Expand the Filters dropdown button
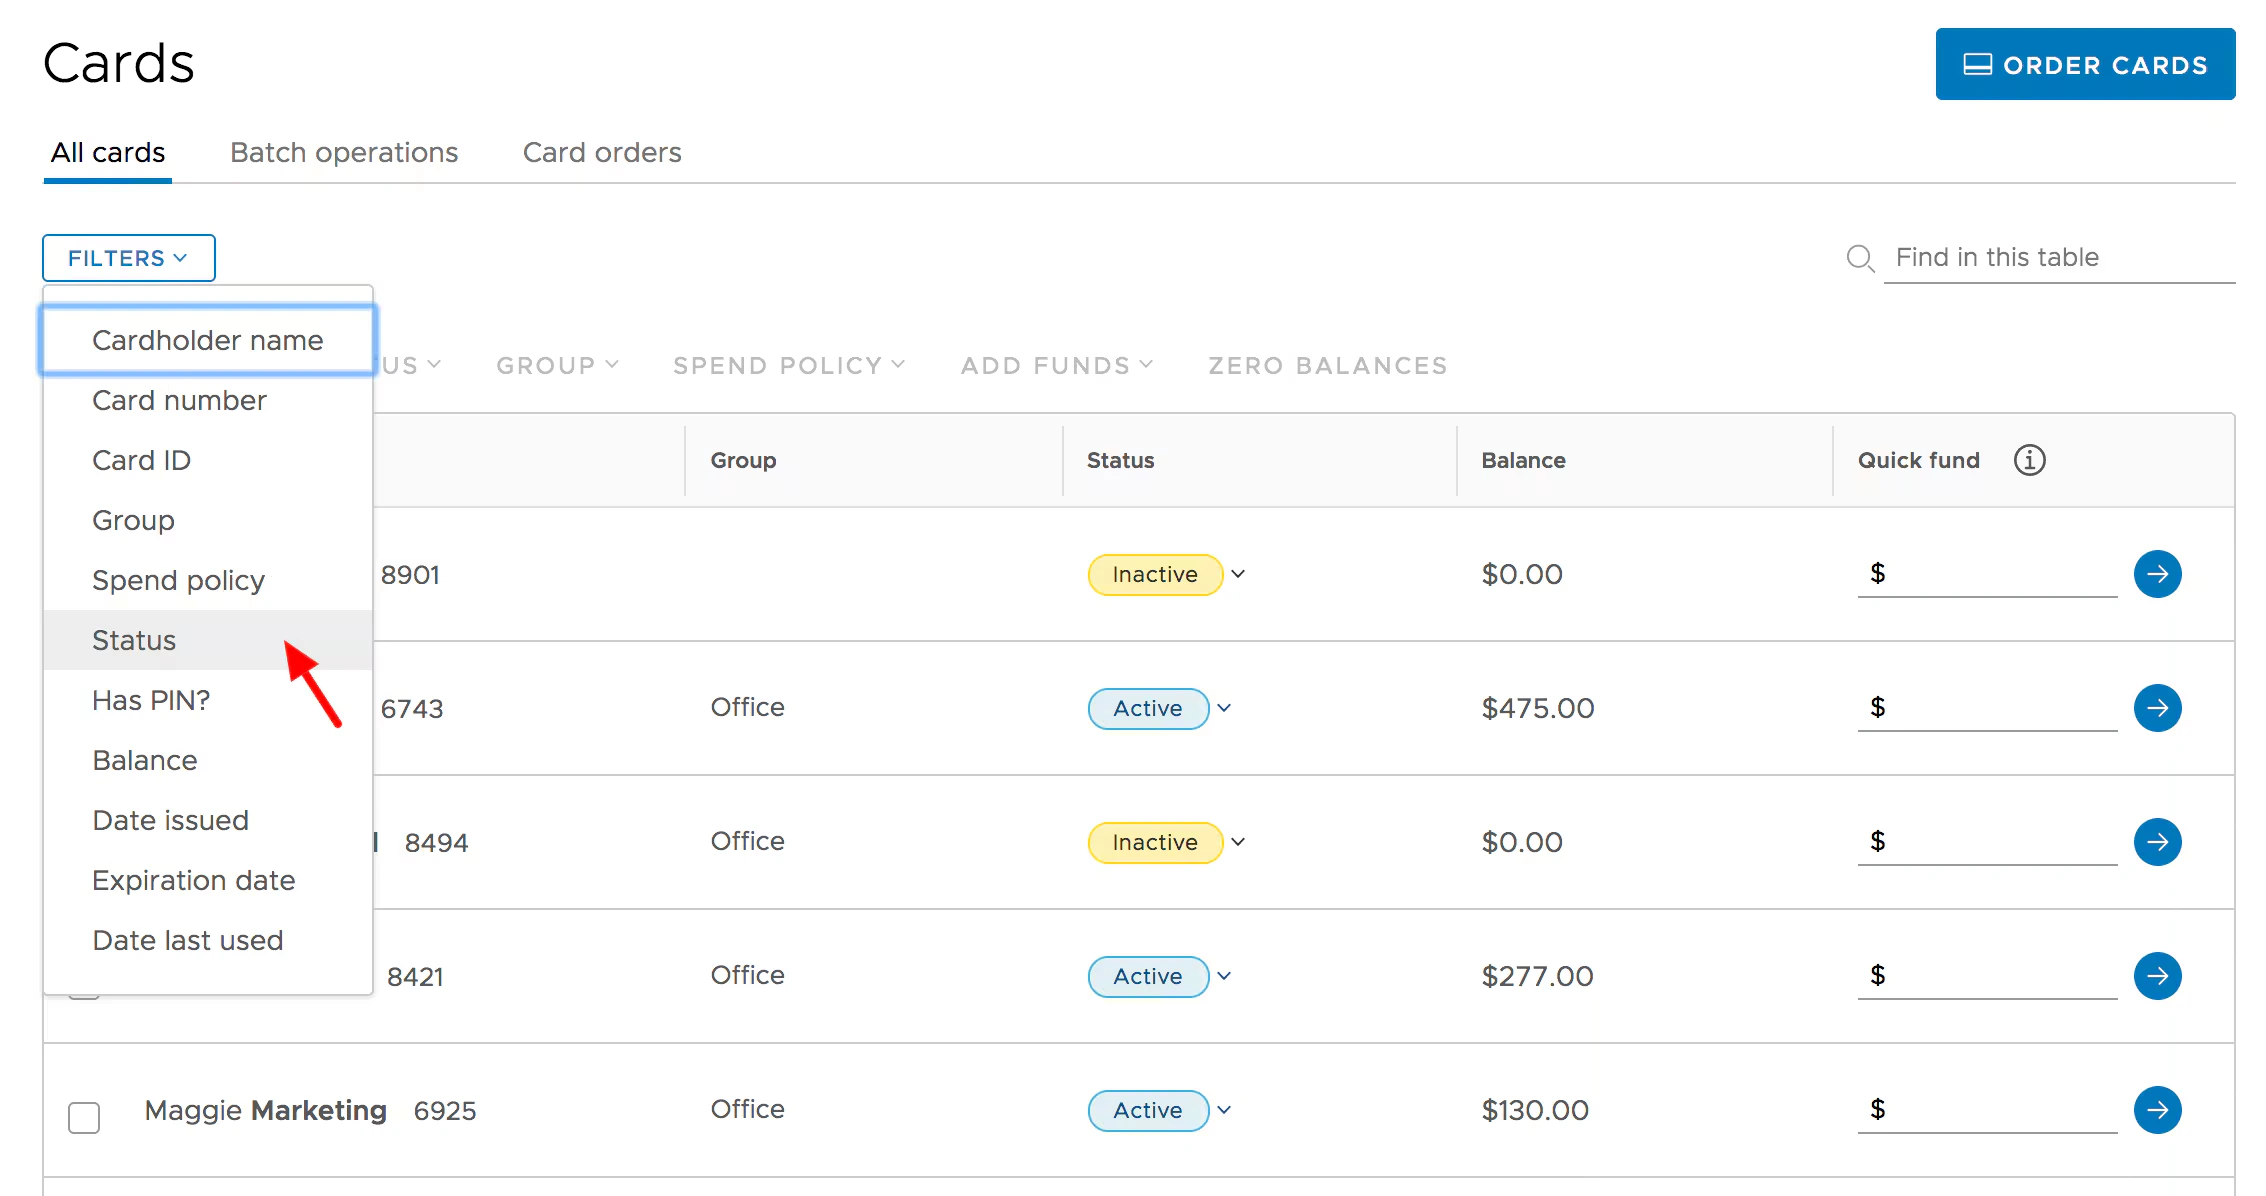The width and height of the screenshot is (2266, 1196). 128,258
